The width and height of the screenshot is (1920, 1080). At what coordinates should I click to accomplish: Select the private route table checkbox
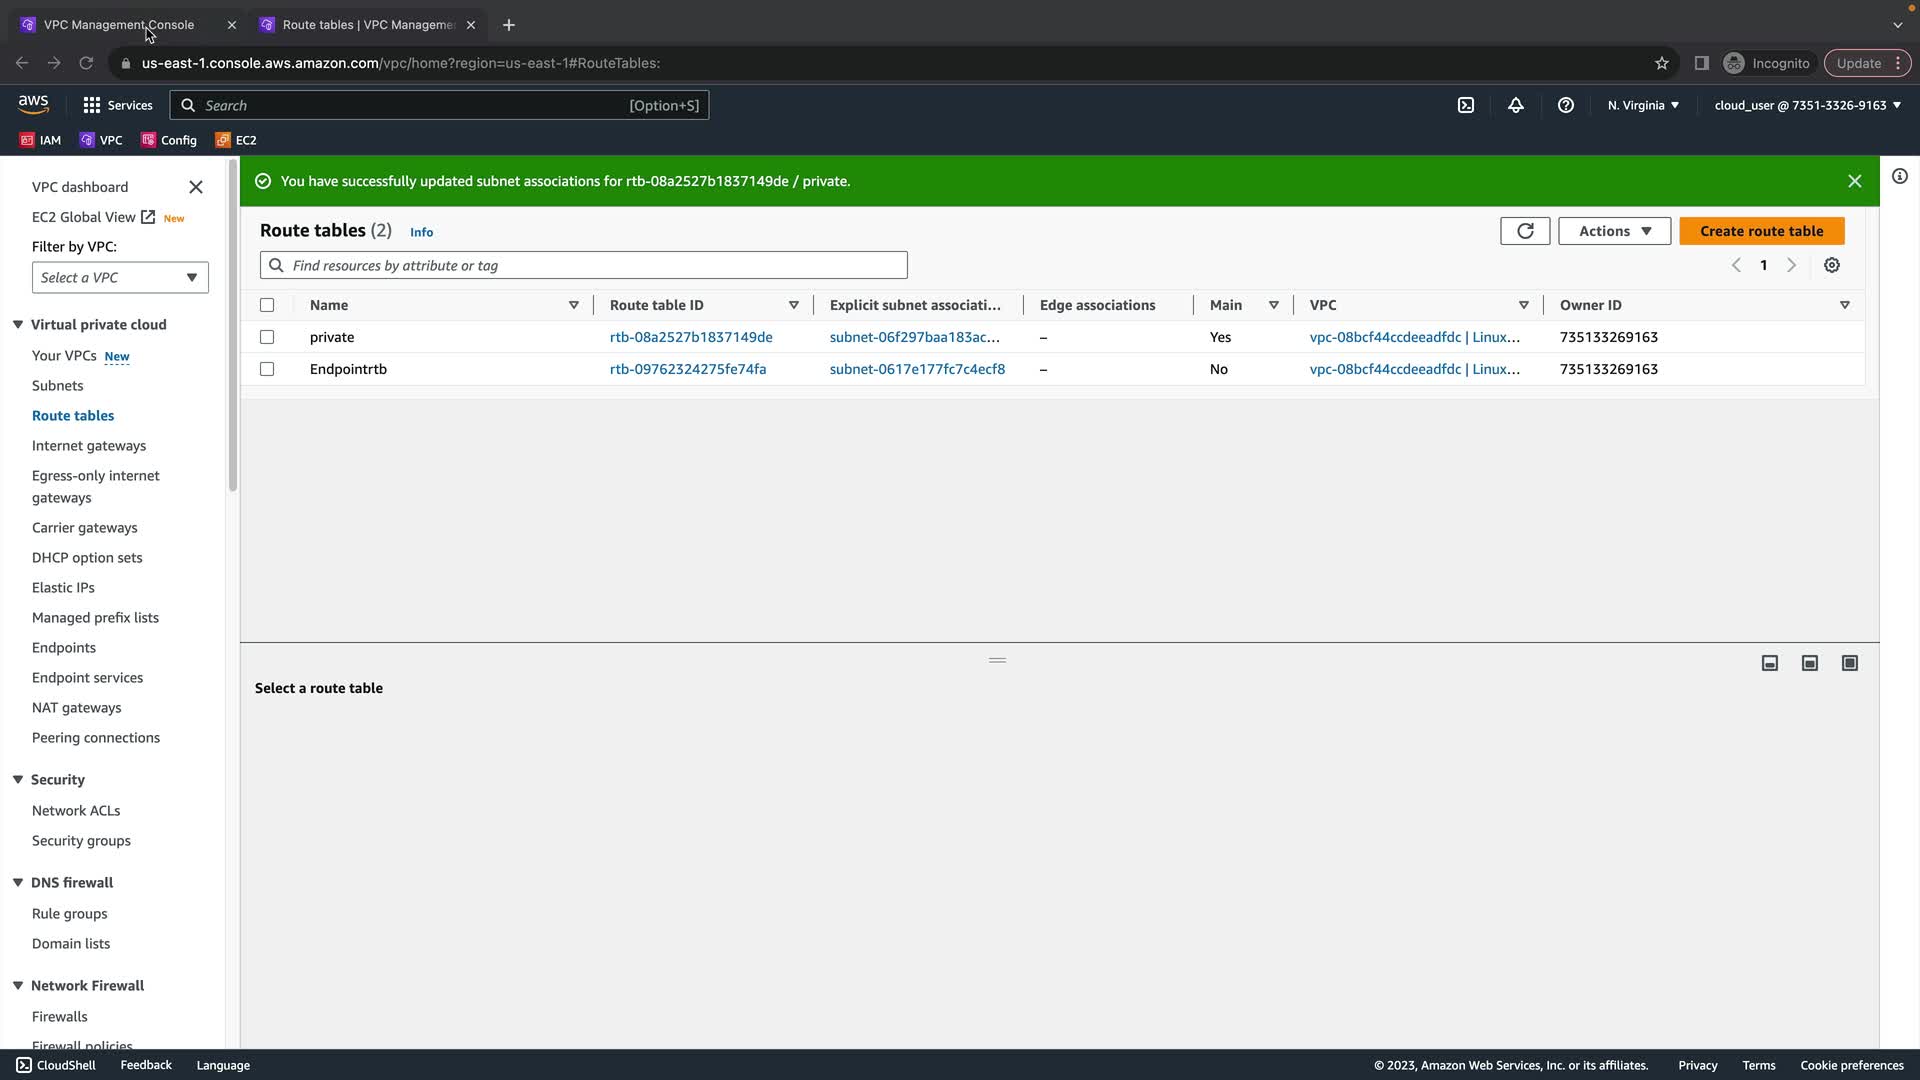(x=267, y=337)
